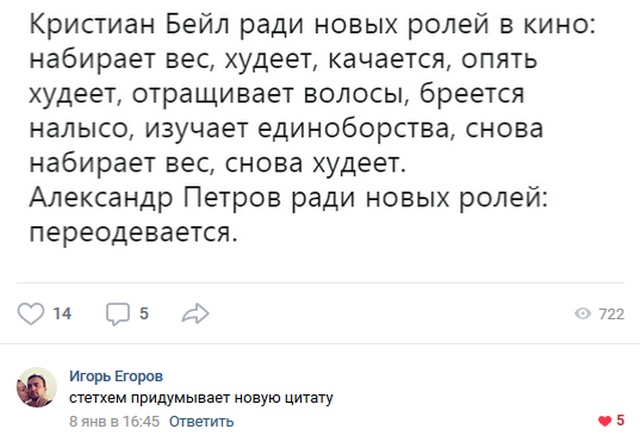Click the post like count 14

[x=62, y=314]
